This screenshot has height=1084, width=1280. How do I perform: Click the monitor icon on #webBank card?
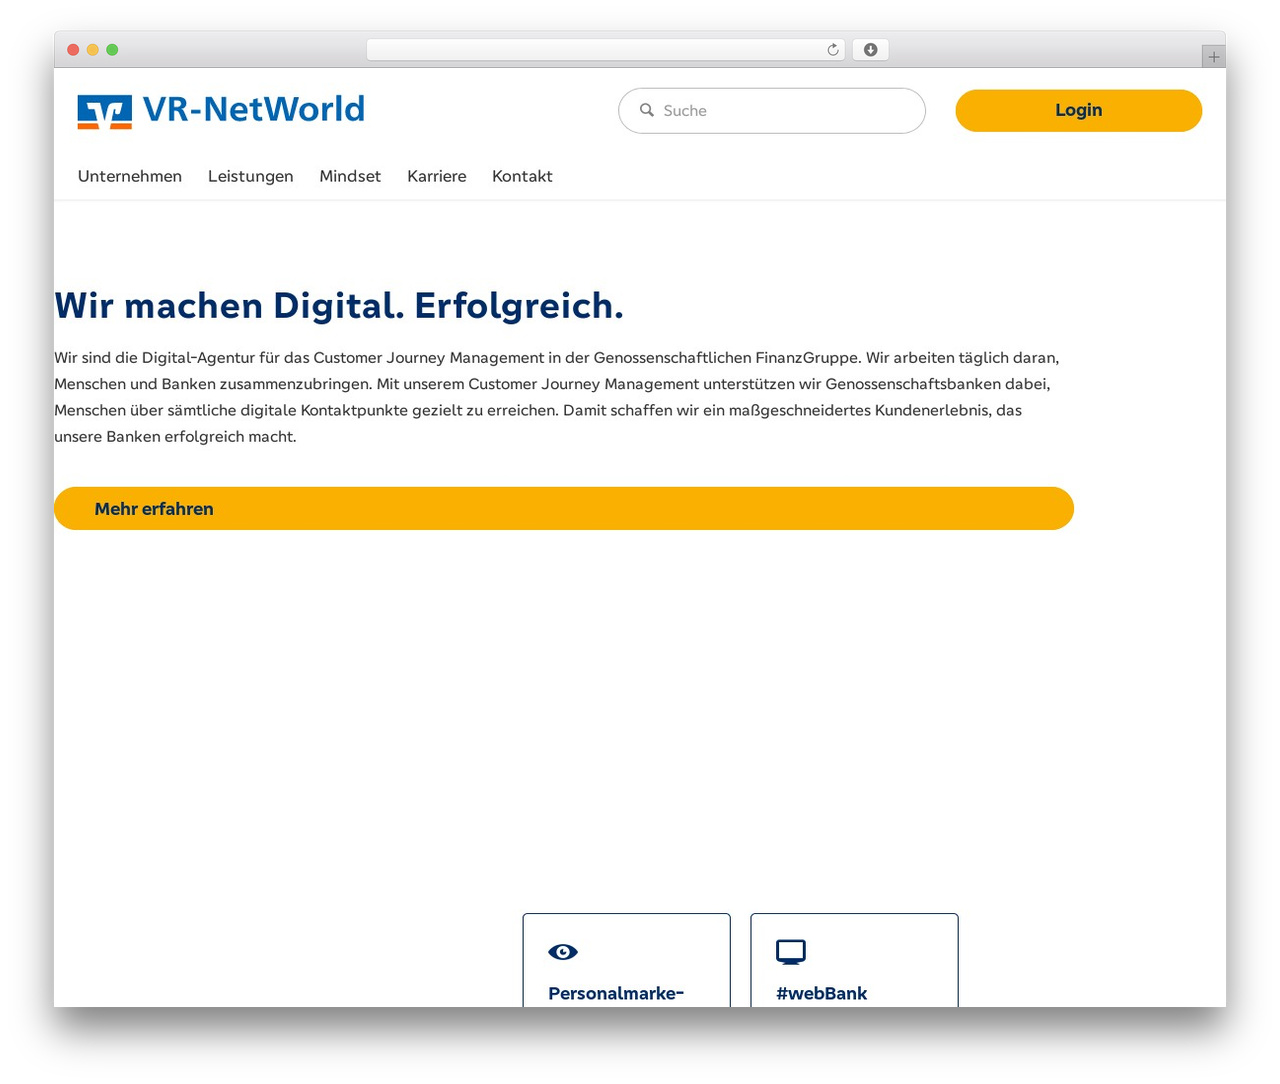[x=791, y=952]
